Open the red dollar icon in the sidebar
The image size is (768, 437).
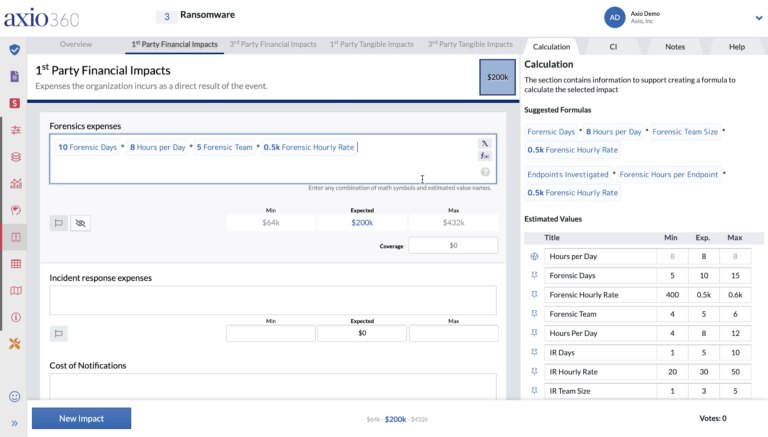click(x=15, y=103)
